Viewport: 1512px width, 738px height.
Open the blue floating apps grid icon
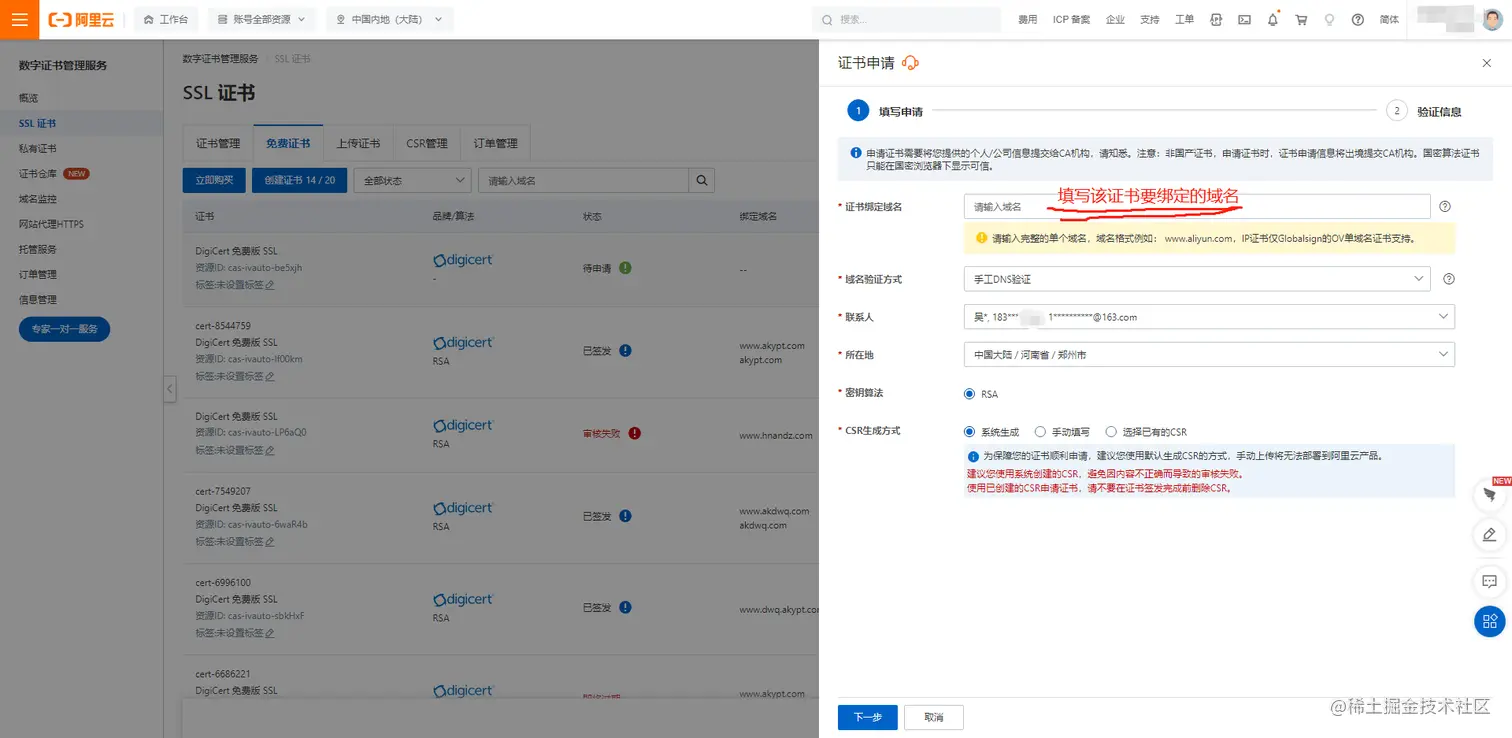point(1490,621)
